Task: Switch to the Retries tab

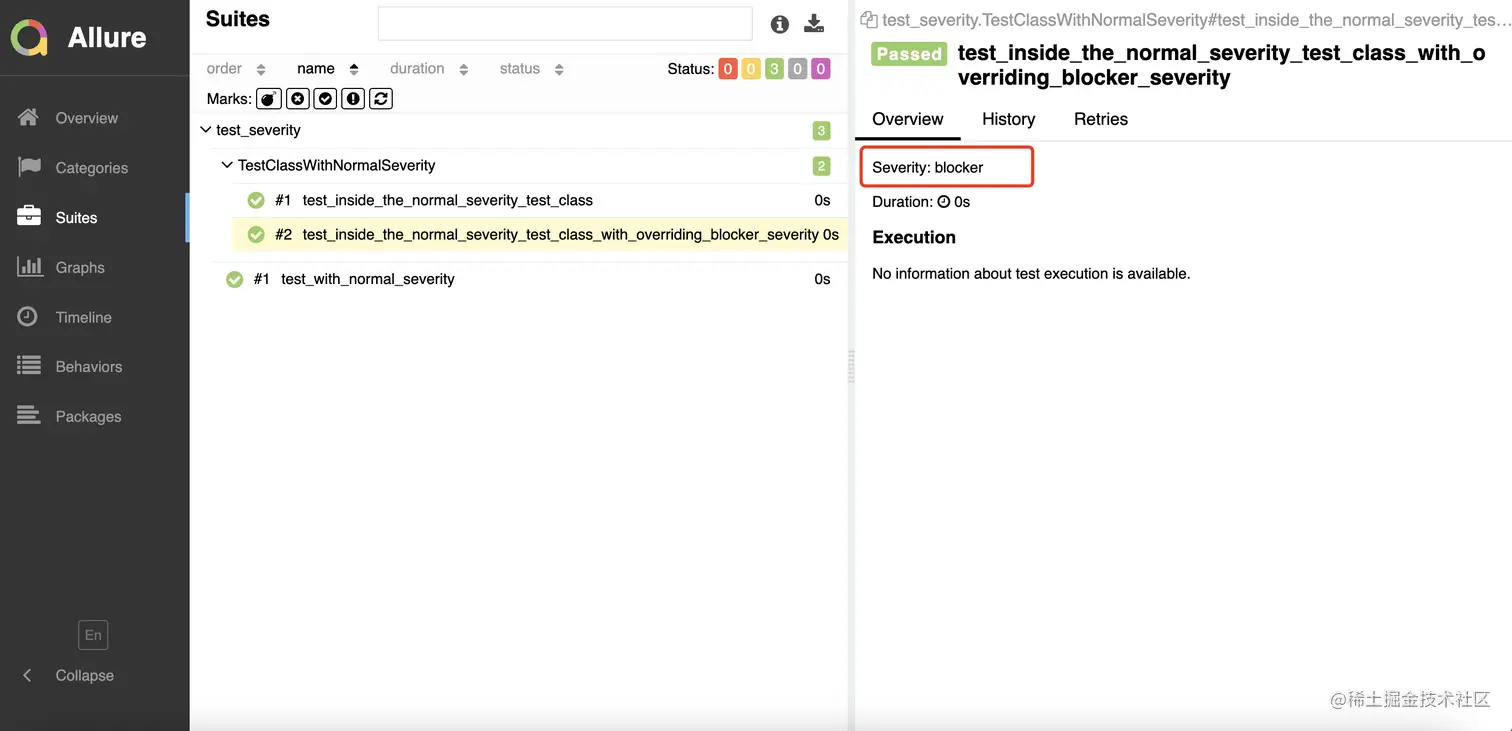Action: pyautogui.click(x=1100, y=119)
